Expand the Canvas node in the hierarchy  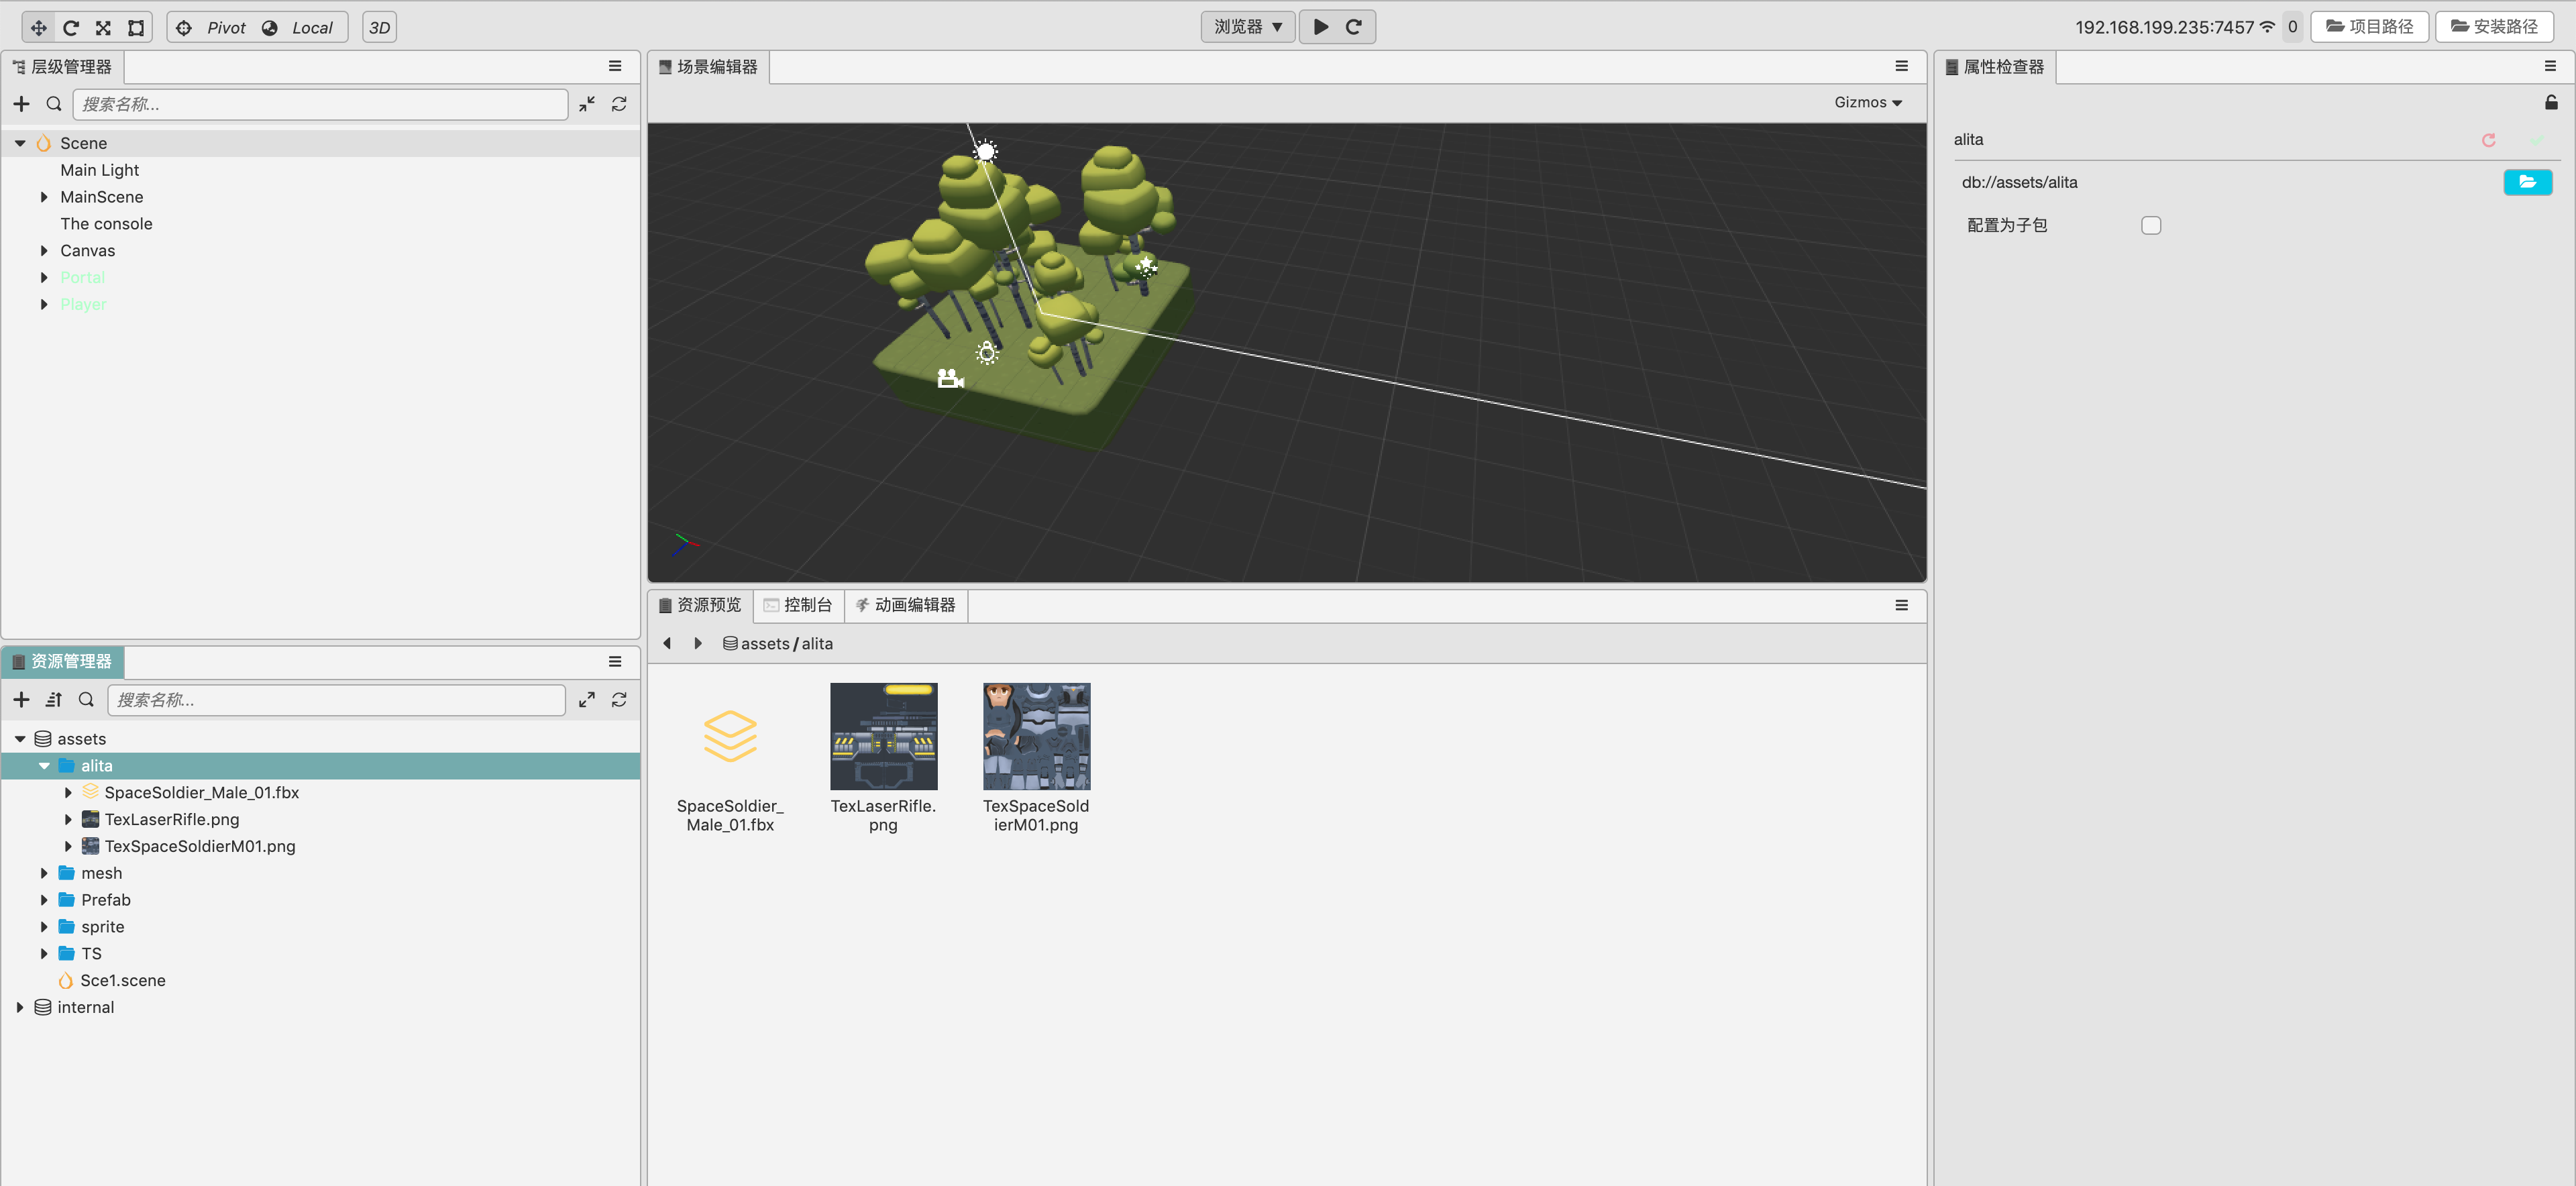44,251
